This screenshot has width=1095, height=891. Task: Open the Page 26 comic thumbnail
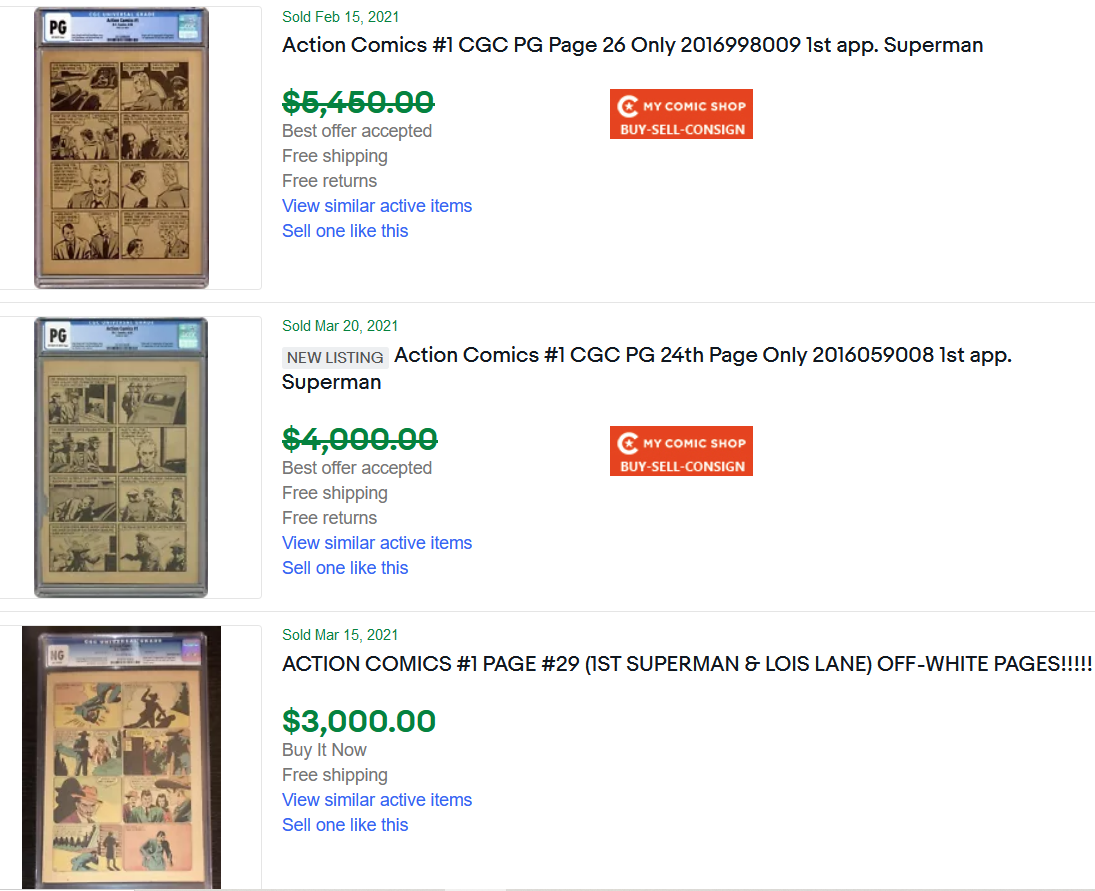point(121,148)
